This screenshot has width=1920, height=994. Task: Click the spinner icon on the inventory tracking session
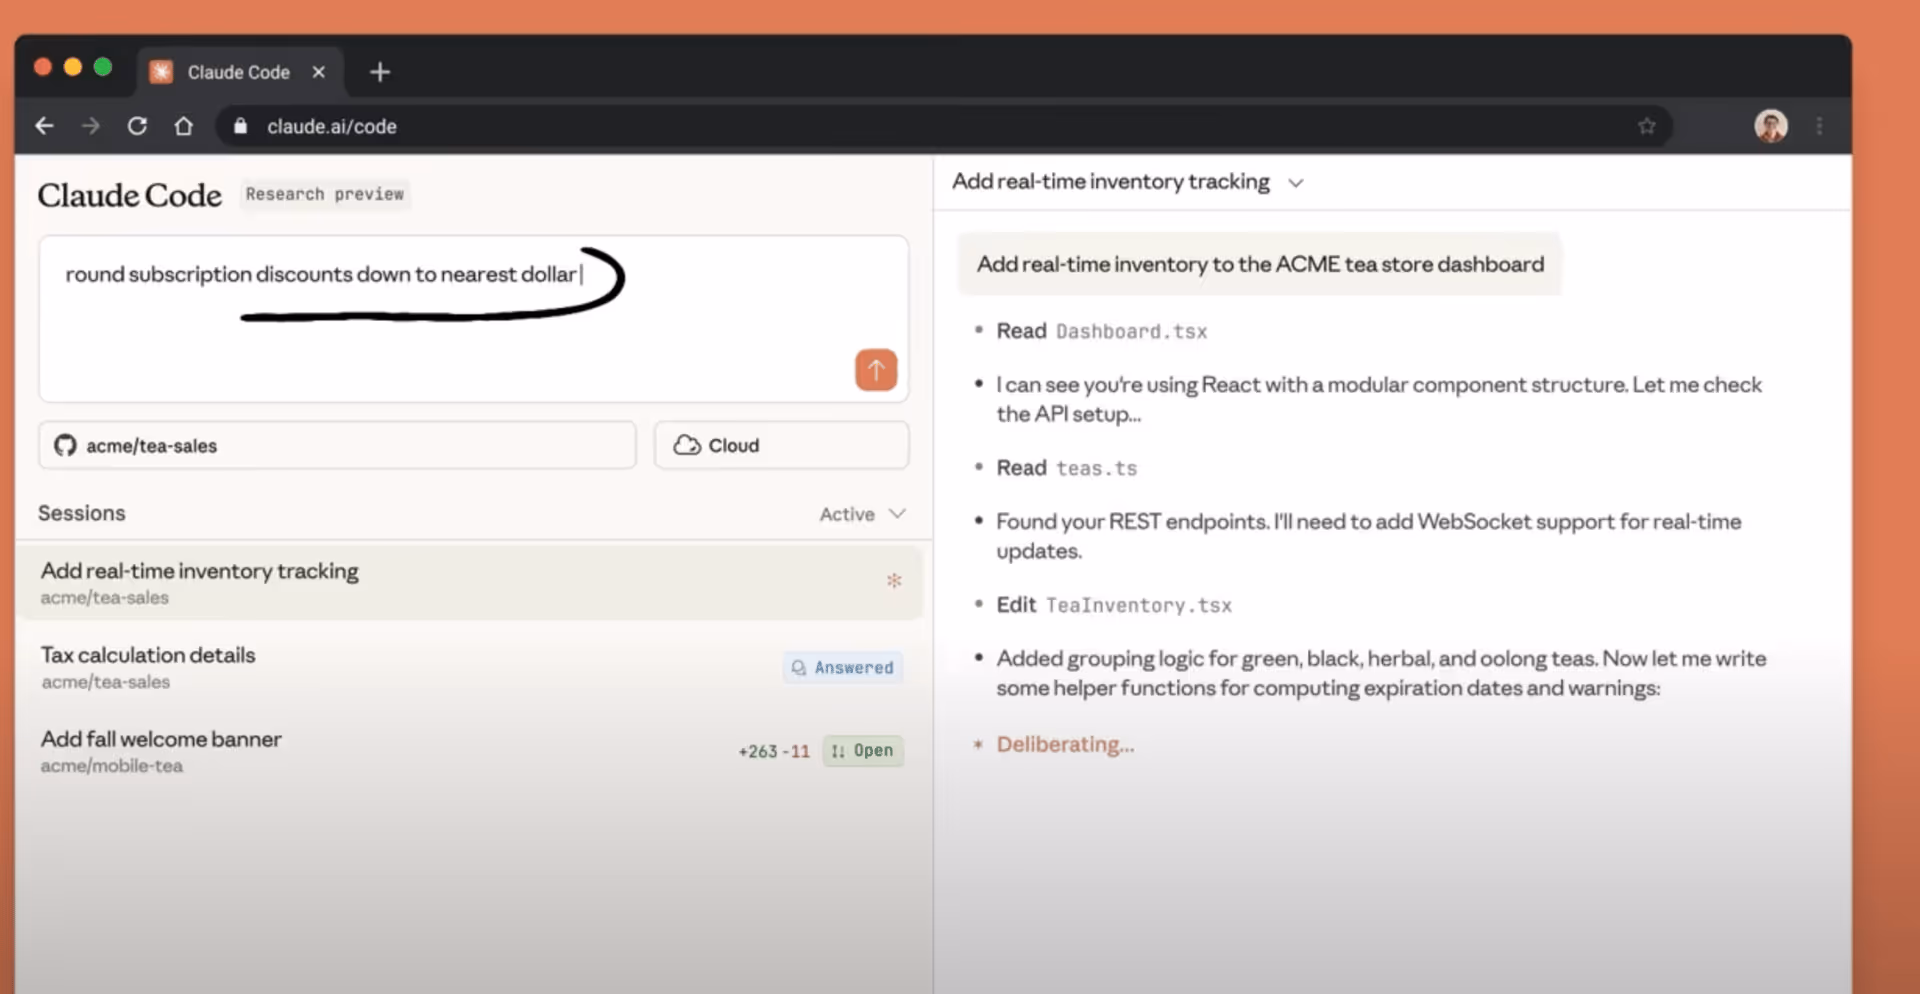pyautogui.click(x=894, y=580)
